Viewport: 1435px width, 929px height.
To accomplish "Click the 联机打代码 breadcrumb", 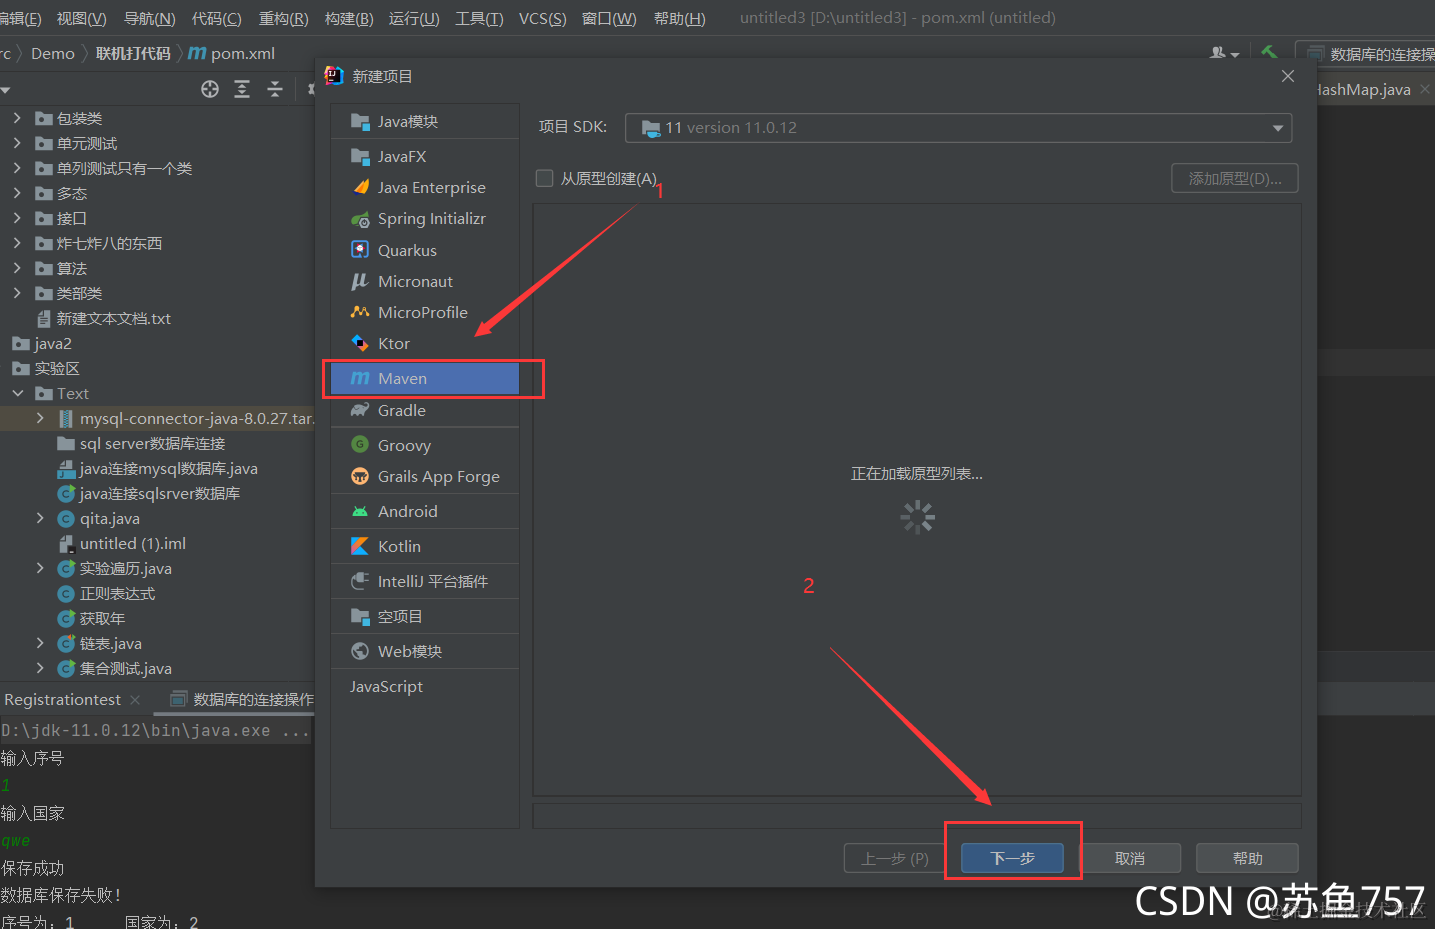I will pos(133,53).
